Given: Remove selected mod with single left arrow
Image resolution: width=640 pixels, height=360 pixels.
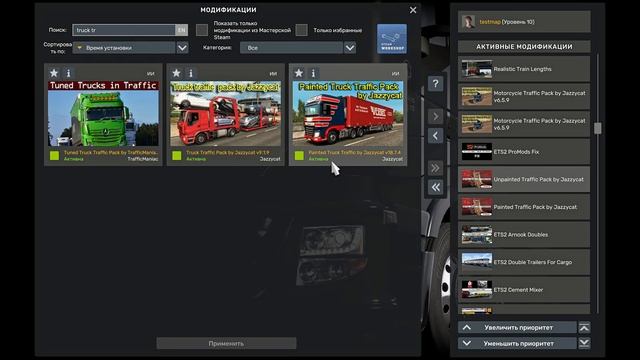Looking at the screenshot, I should point(436,136).
